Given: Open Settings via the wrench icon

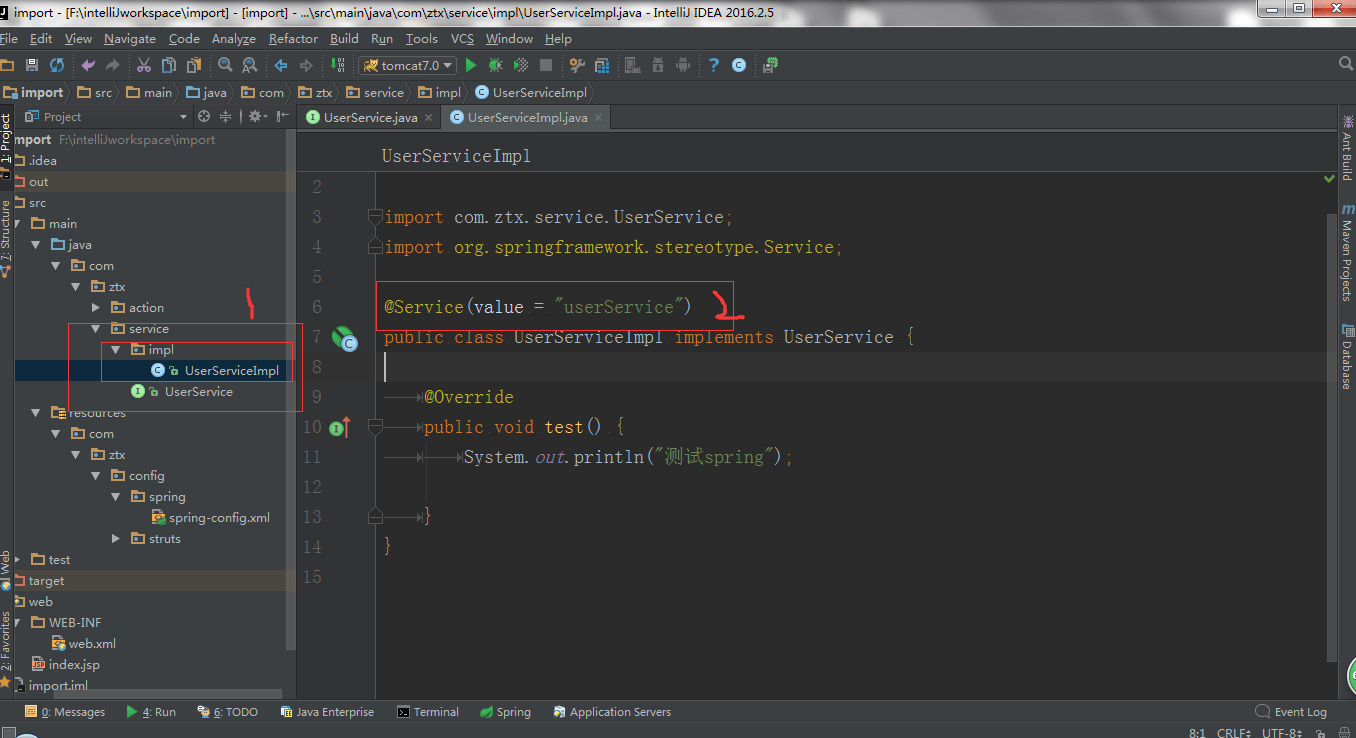Looking at the screenshot, I should (577, 65).
